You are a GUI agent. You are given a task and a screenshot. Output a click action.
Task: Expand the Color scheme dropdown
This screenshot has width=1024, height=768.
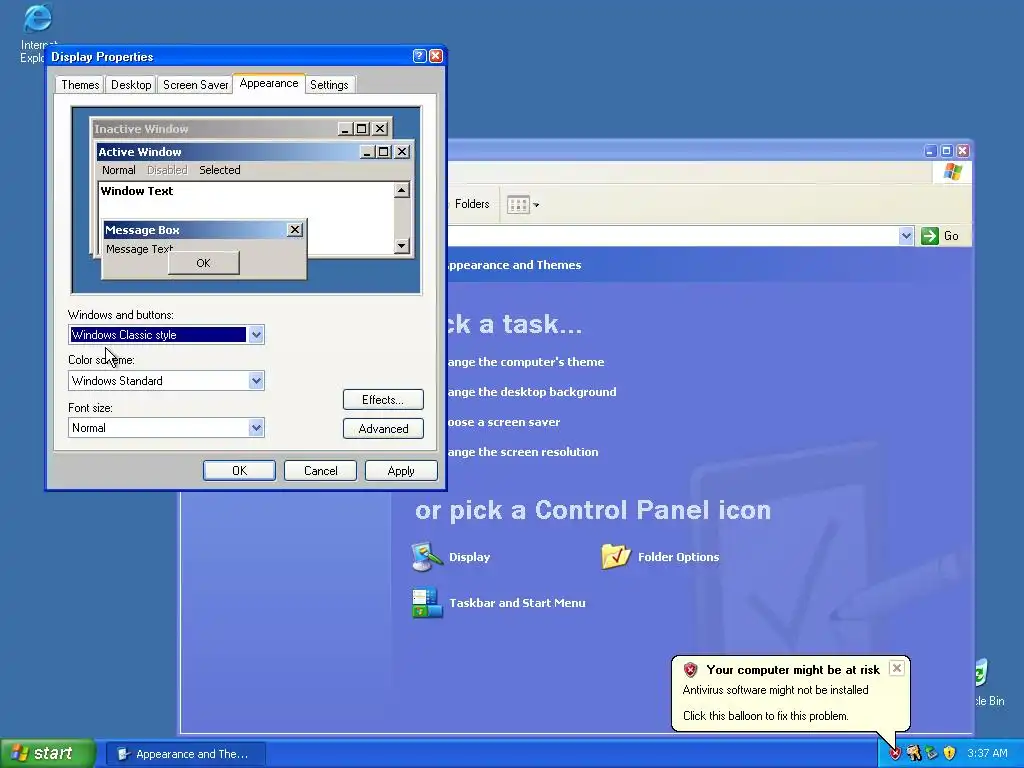pyautogui.click(x=256, y=381)
